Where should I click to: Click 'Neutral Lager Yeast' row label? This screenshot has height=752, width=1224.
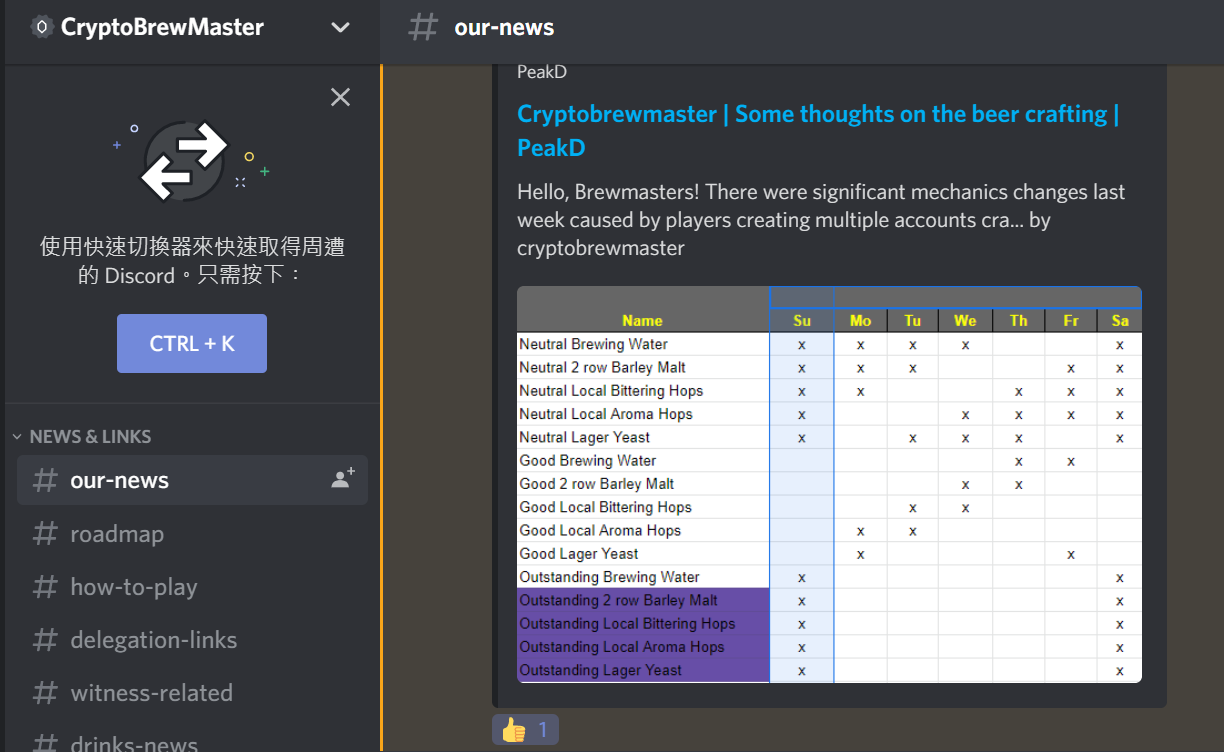pos(584,437)
